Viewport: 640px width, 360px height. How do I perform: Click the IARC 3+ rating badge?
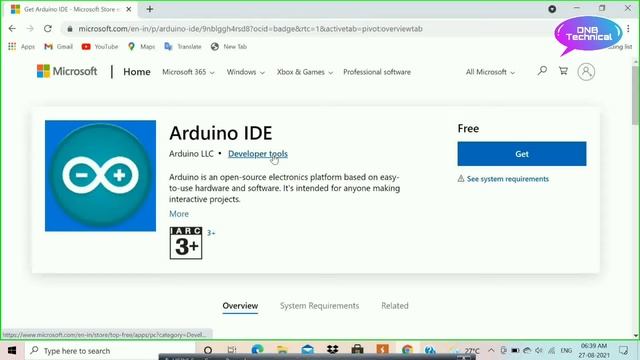(x=186, y=243)
